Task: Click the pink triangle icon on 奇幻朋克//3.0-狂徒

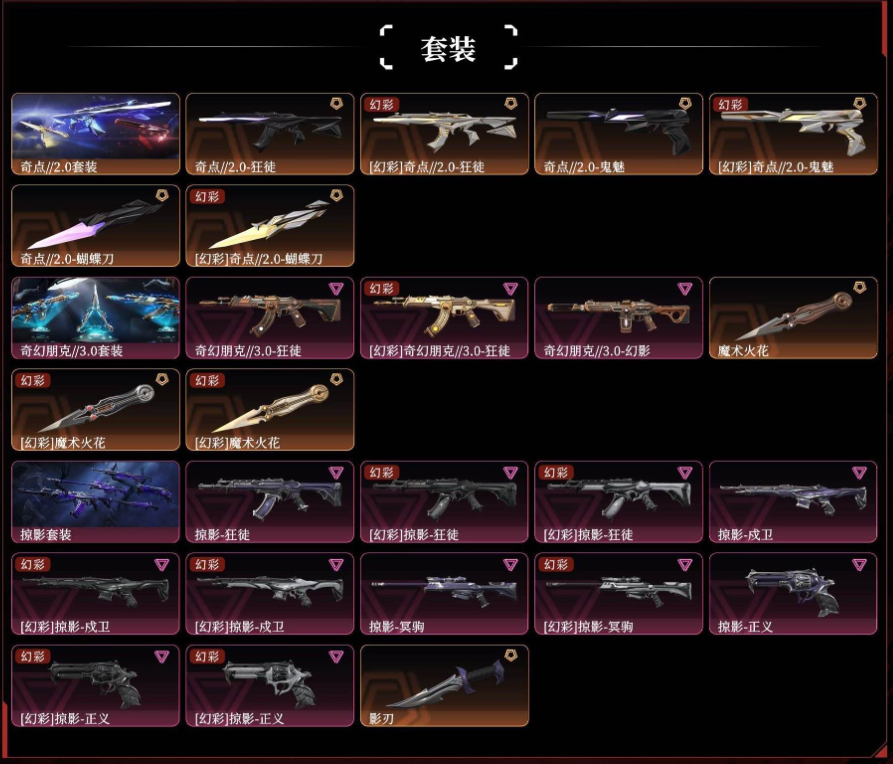Action: (337, 289)
